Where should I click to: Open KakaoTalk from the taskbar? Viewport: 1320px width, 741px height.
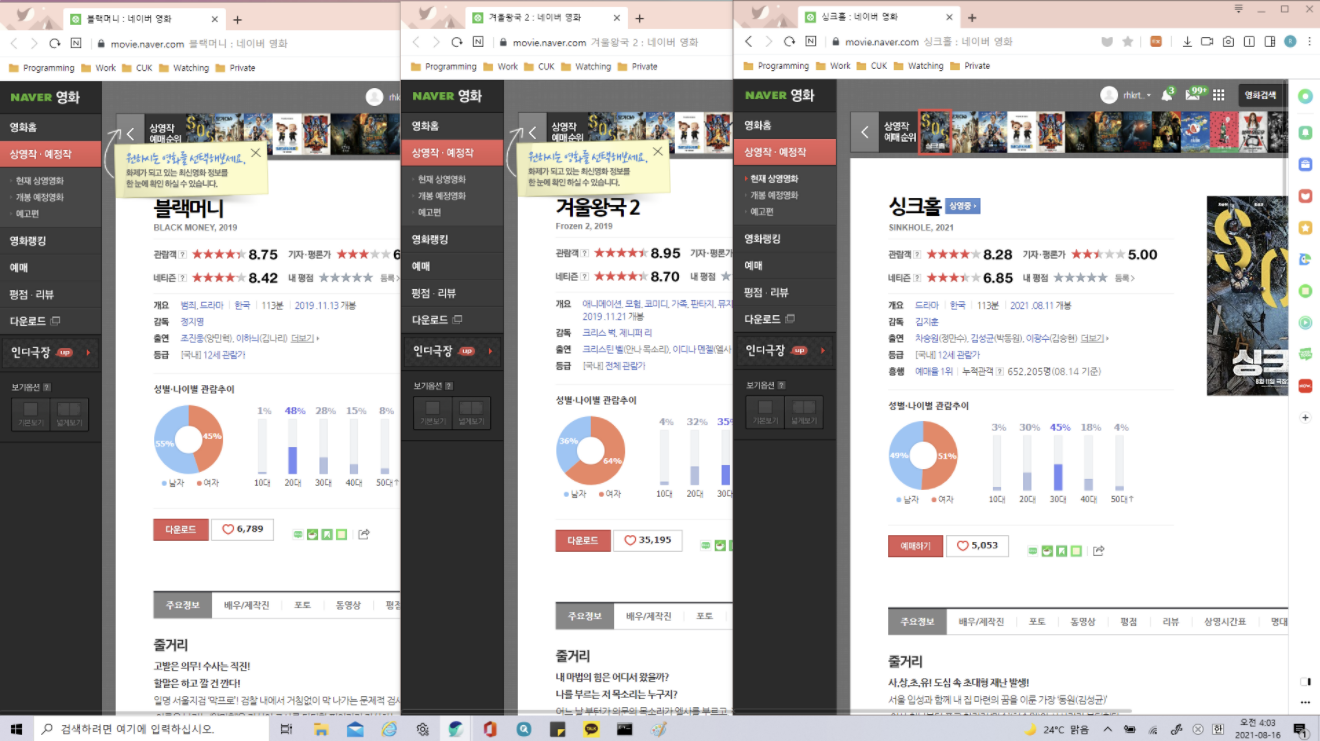591,729
